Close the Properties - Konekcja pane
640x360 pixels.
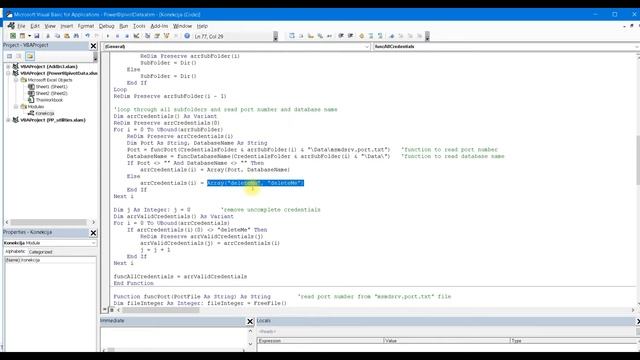tap(93, 233)
